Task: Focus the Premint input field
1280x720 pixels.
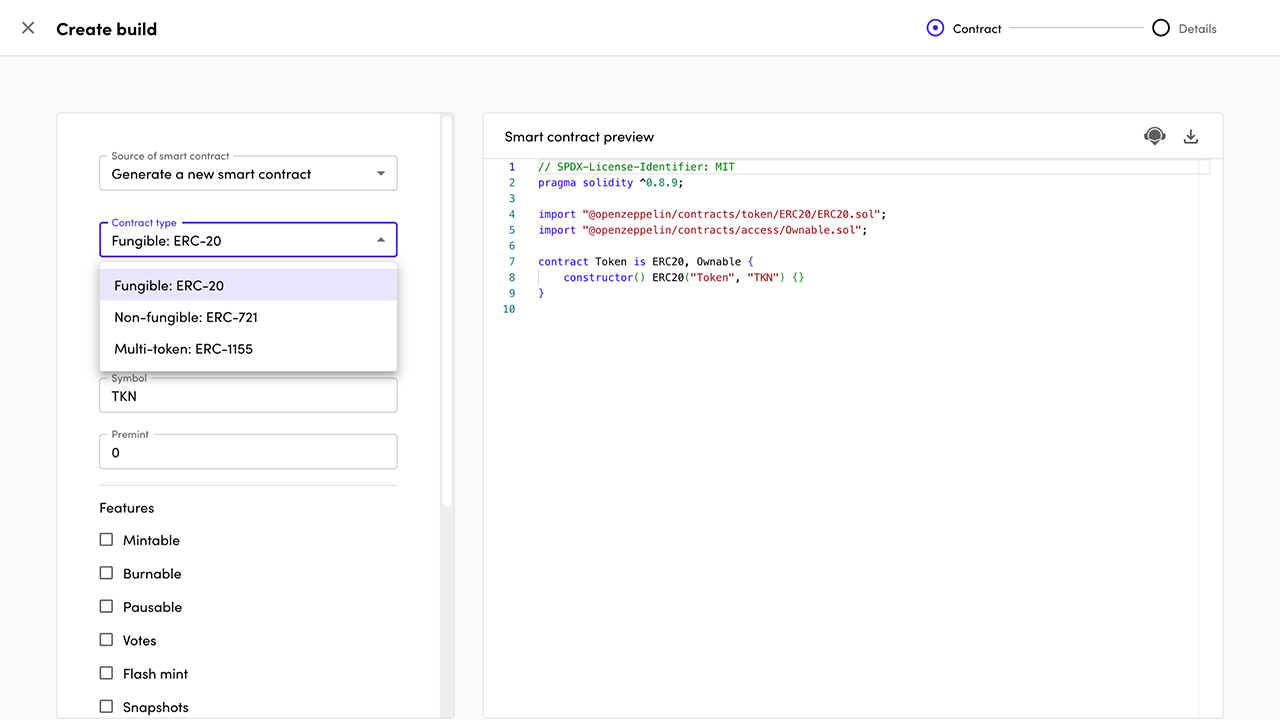Action: [x=248, y=453]
